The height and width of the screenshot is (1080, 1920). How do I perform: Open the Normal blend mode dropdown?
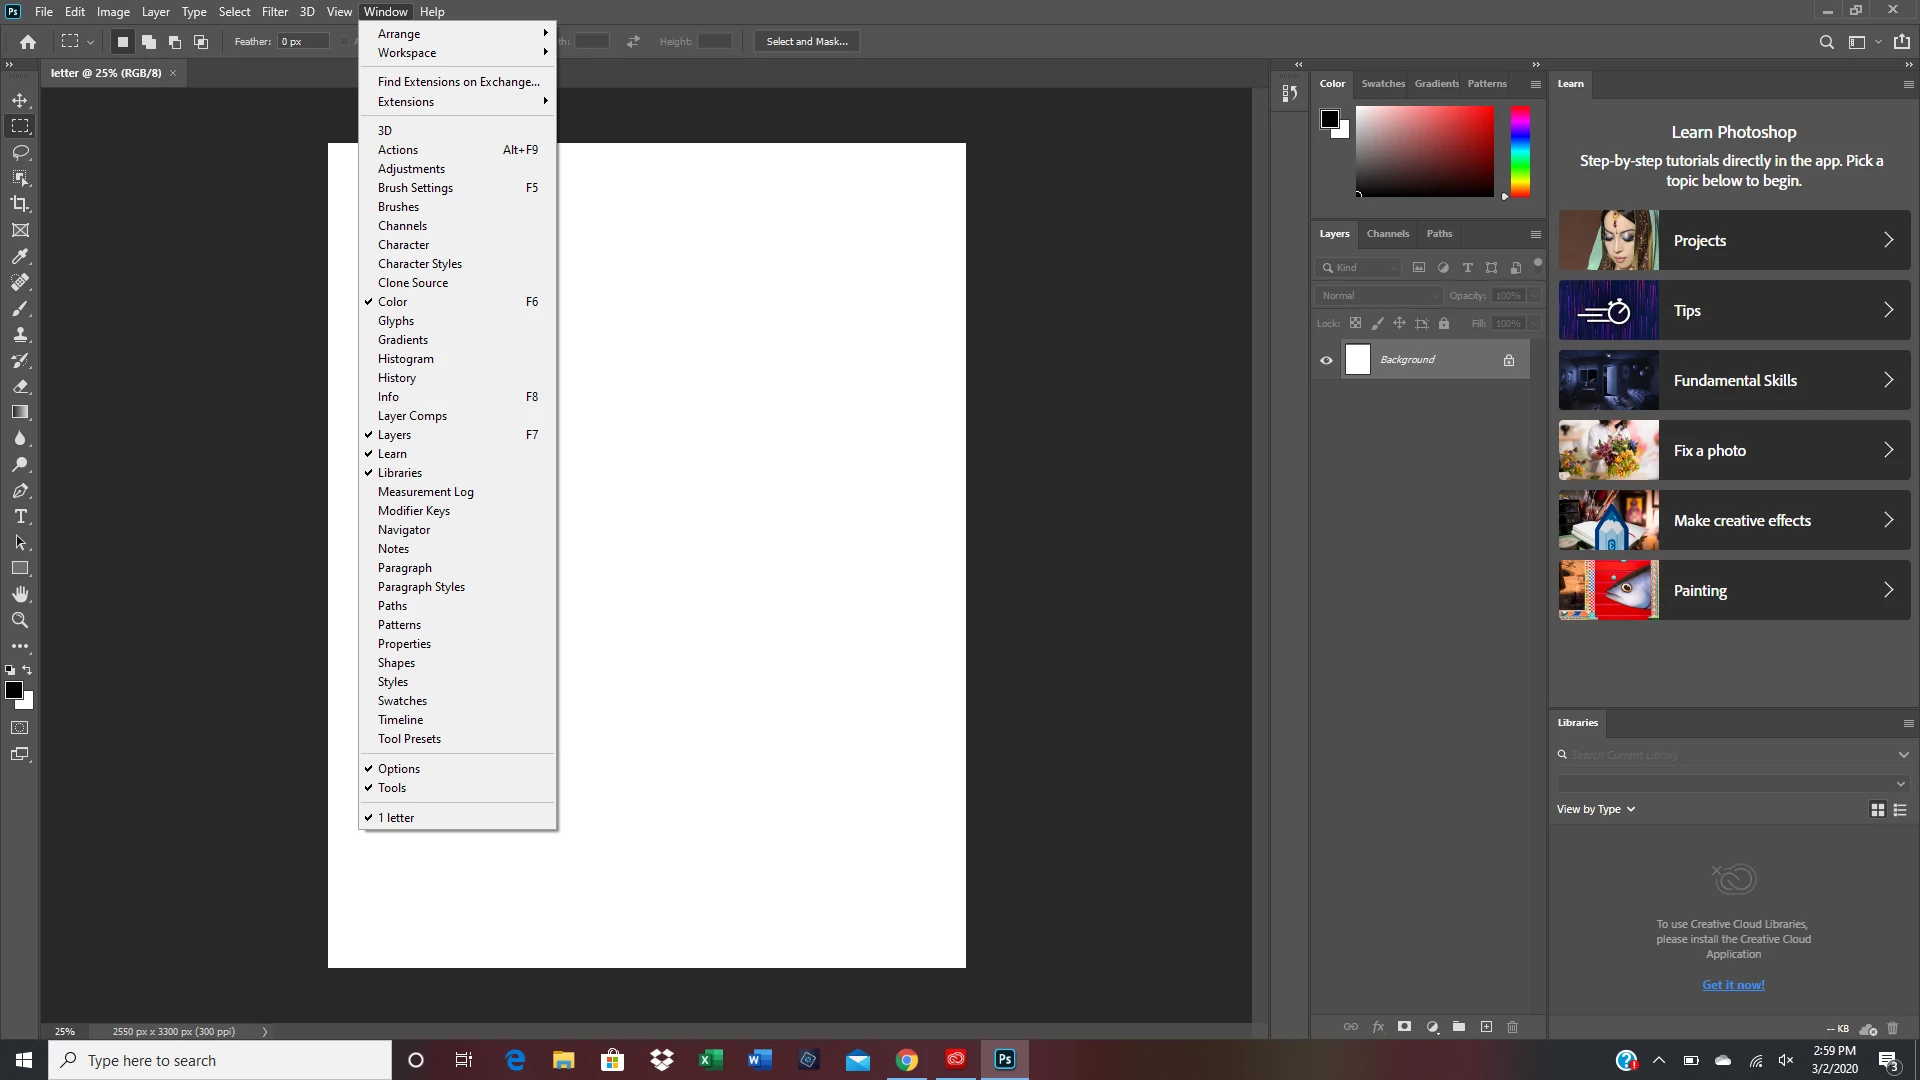point(1378,296)
